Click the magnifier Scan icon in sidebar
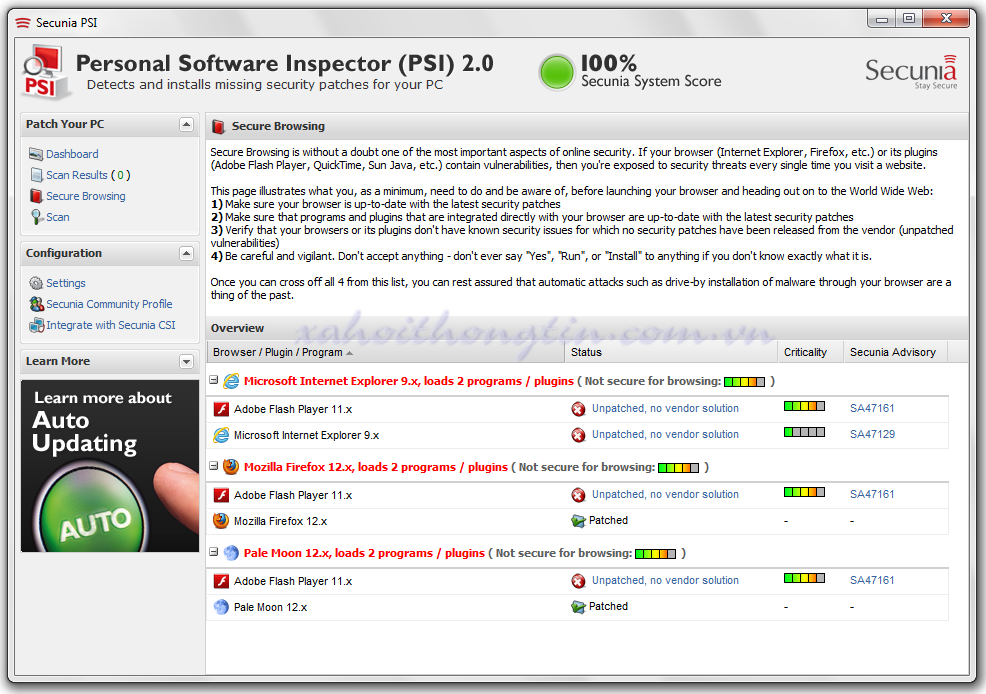 [37, 217]
